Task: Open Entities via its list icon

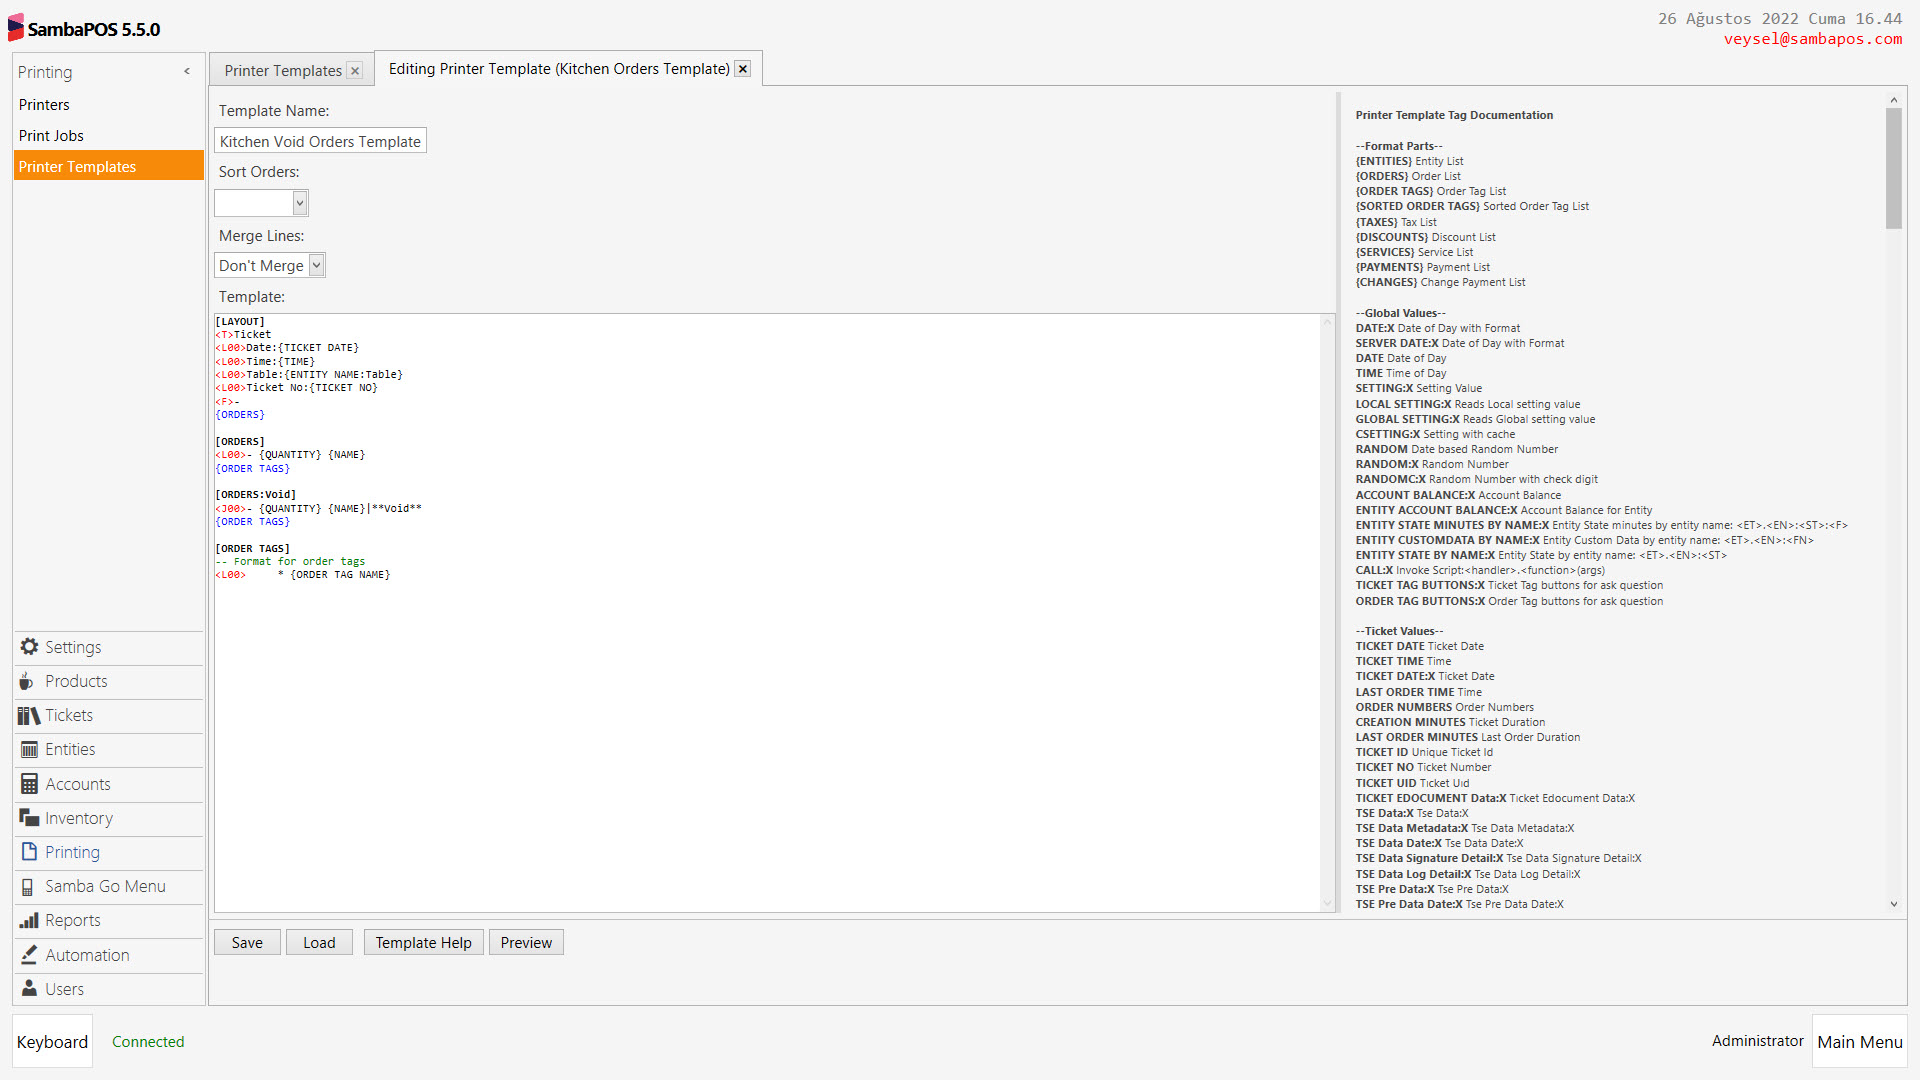Action: 29,749
